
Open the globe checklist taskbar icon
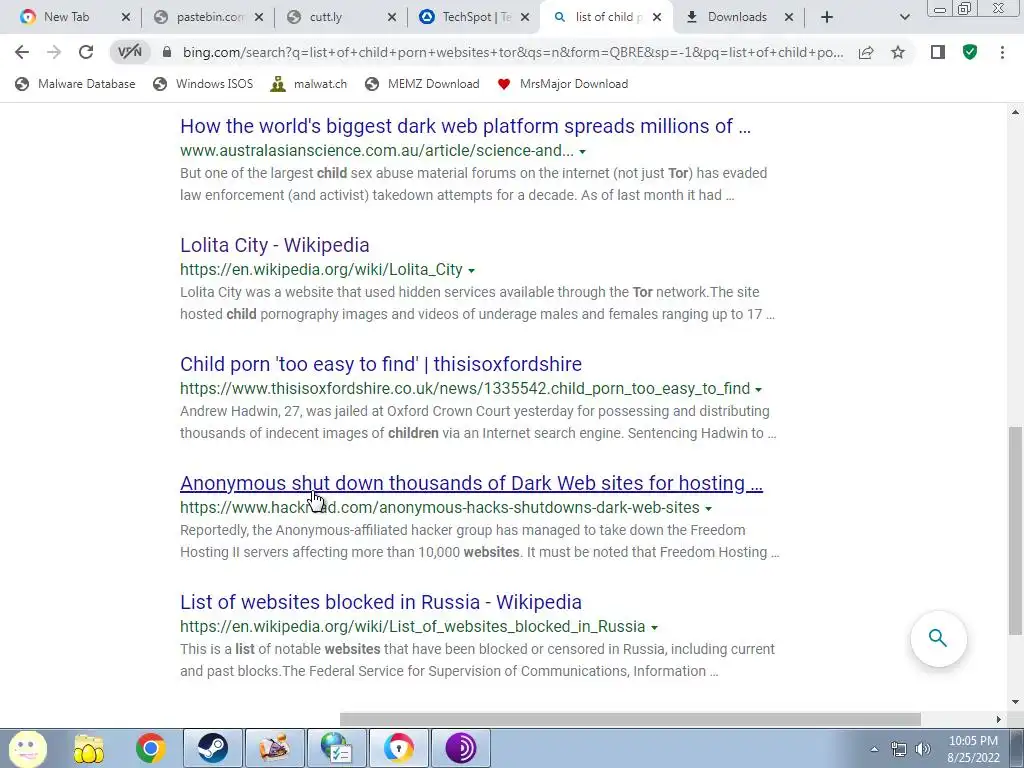[336, 748]
